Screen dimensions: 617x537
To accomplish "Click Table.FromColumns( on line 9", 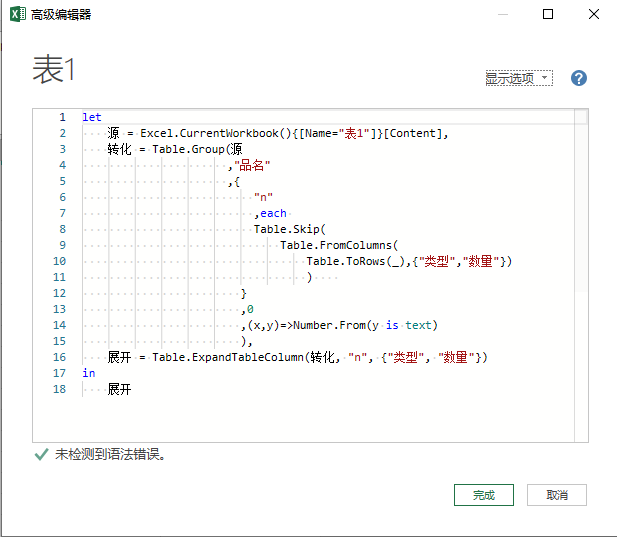I will point(339,245).
